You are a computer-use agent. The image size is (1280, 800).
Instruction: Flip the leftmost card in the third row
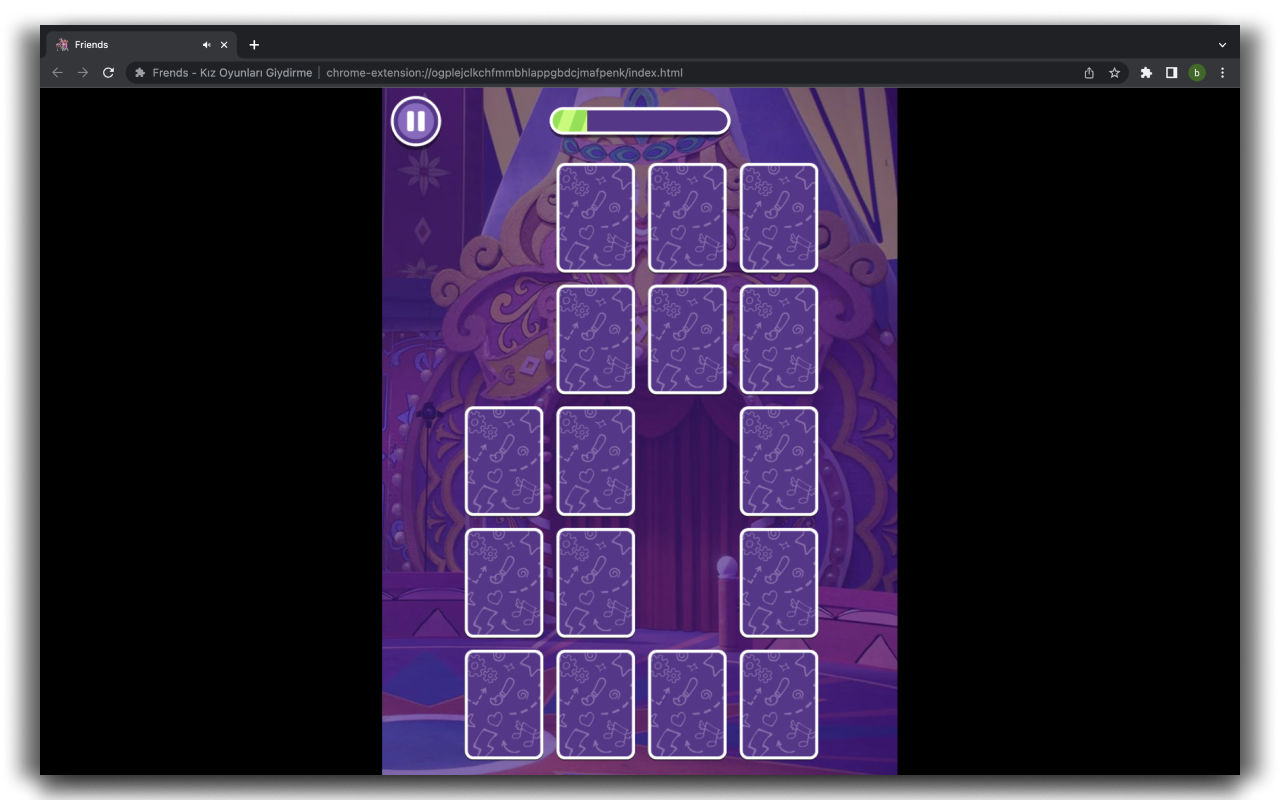coord(504,461)
